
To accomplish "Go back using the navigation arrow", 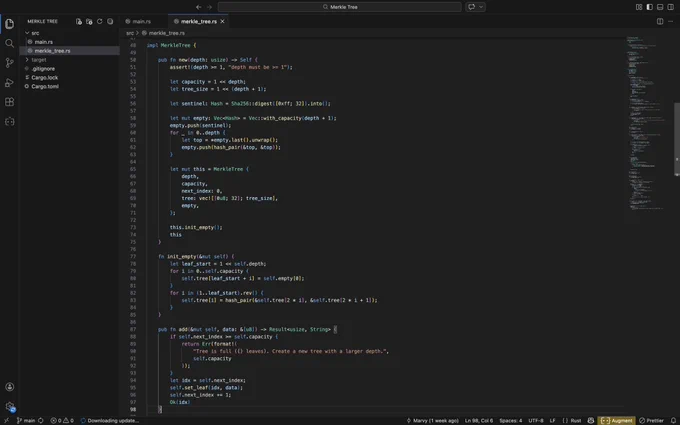I will tap(199, 7).
